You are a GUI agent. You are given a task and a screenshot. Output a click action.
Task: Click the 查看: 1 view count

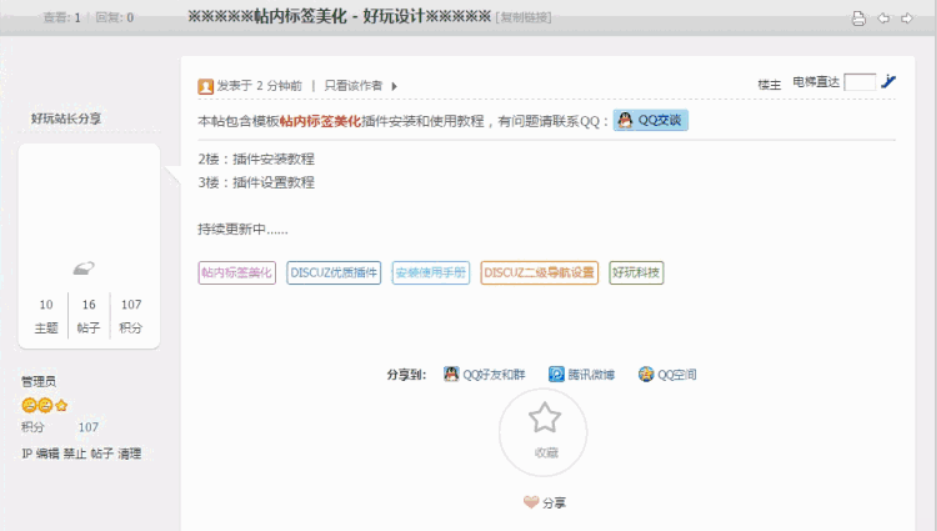pos(62,18)
